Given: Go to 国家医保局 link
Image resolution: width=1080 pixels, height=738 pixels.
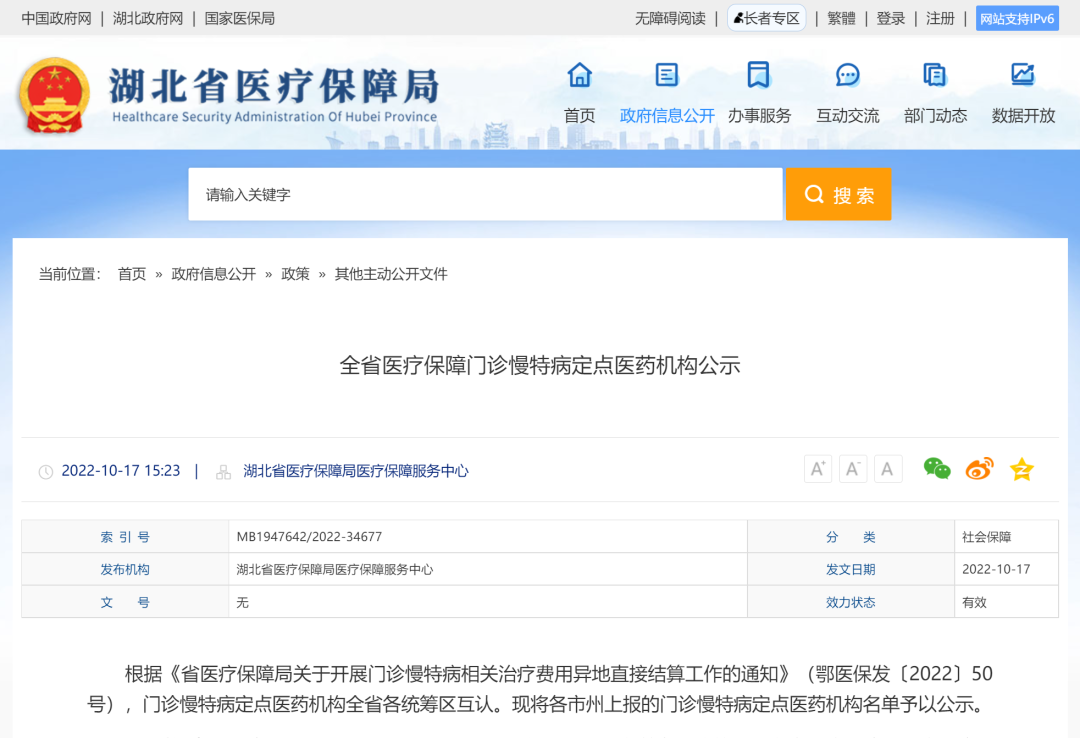Looking at the screenshot, I should click(x=239, y=18).
